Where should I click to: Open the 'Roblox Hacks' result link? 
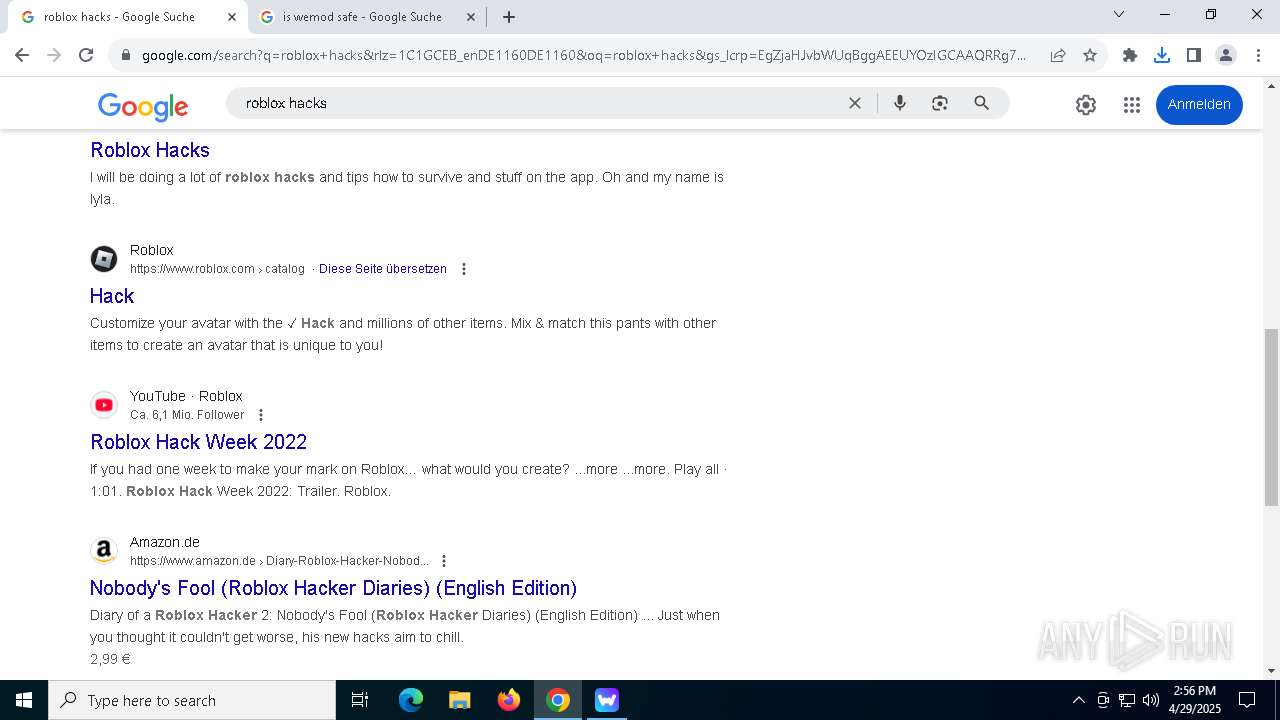point(150,150)
